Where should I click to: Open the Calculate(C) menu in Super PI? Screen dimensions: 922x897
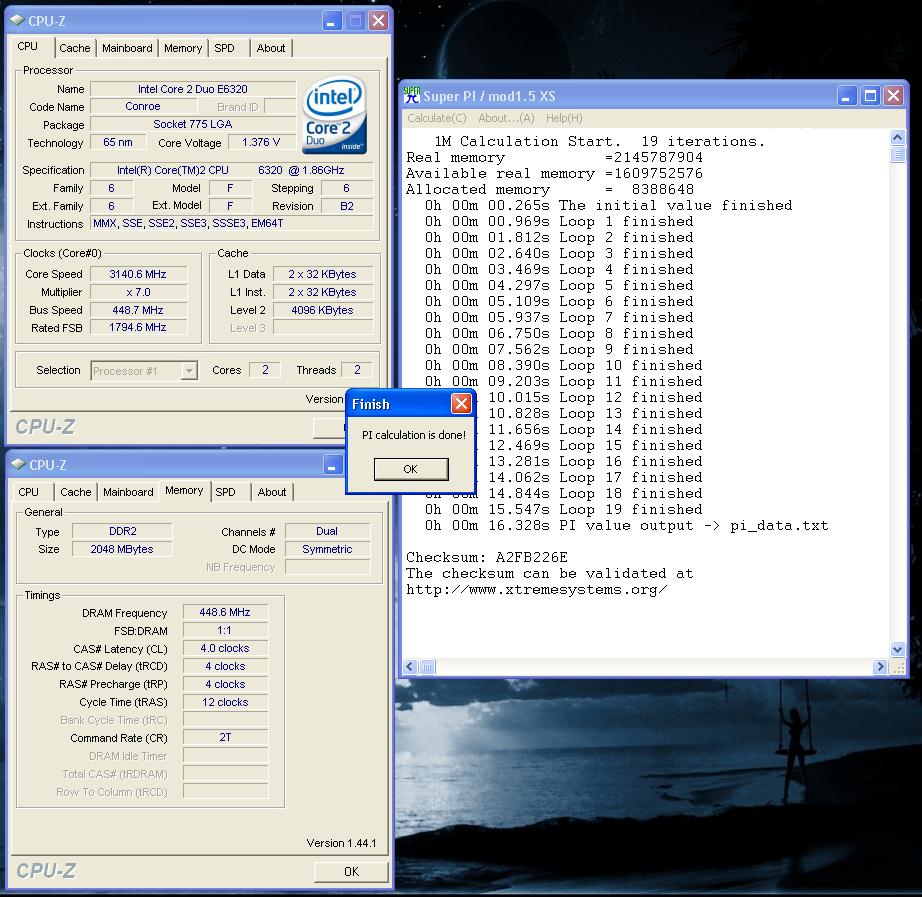[x=437, y=118]
